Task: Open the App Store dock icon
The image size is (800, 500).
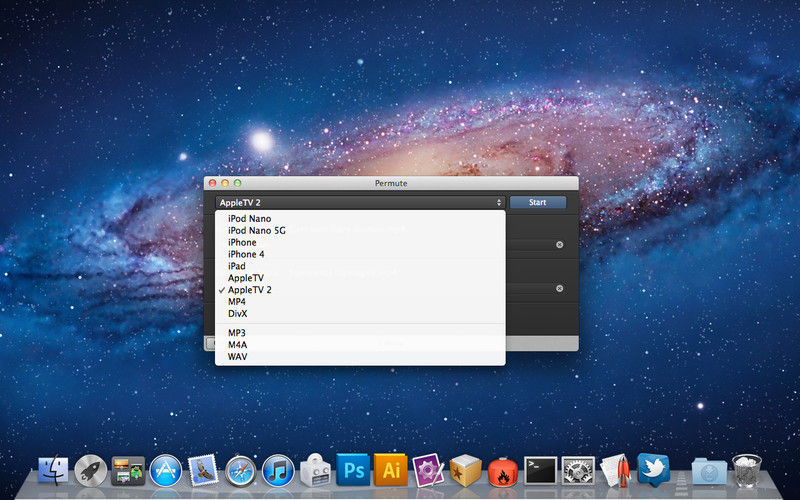Action: pyautogui.click(x=165, y=470)
